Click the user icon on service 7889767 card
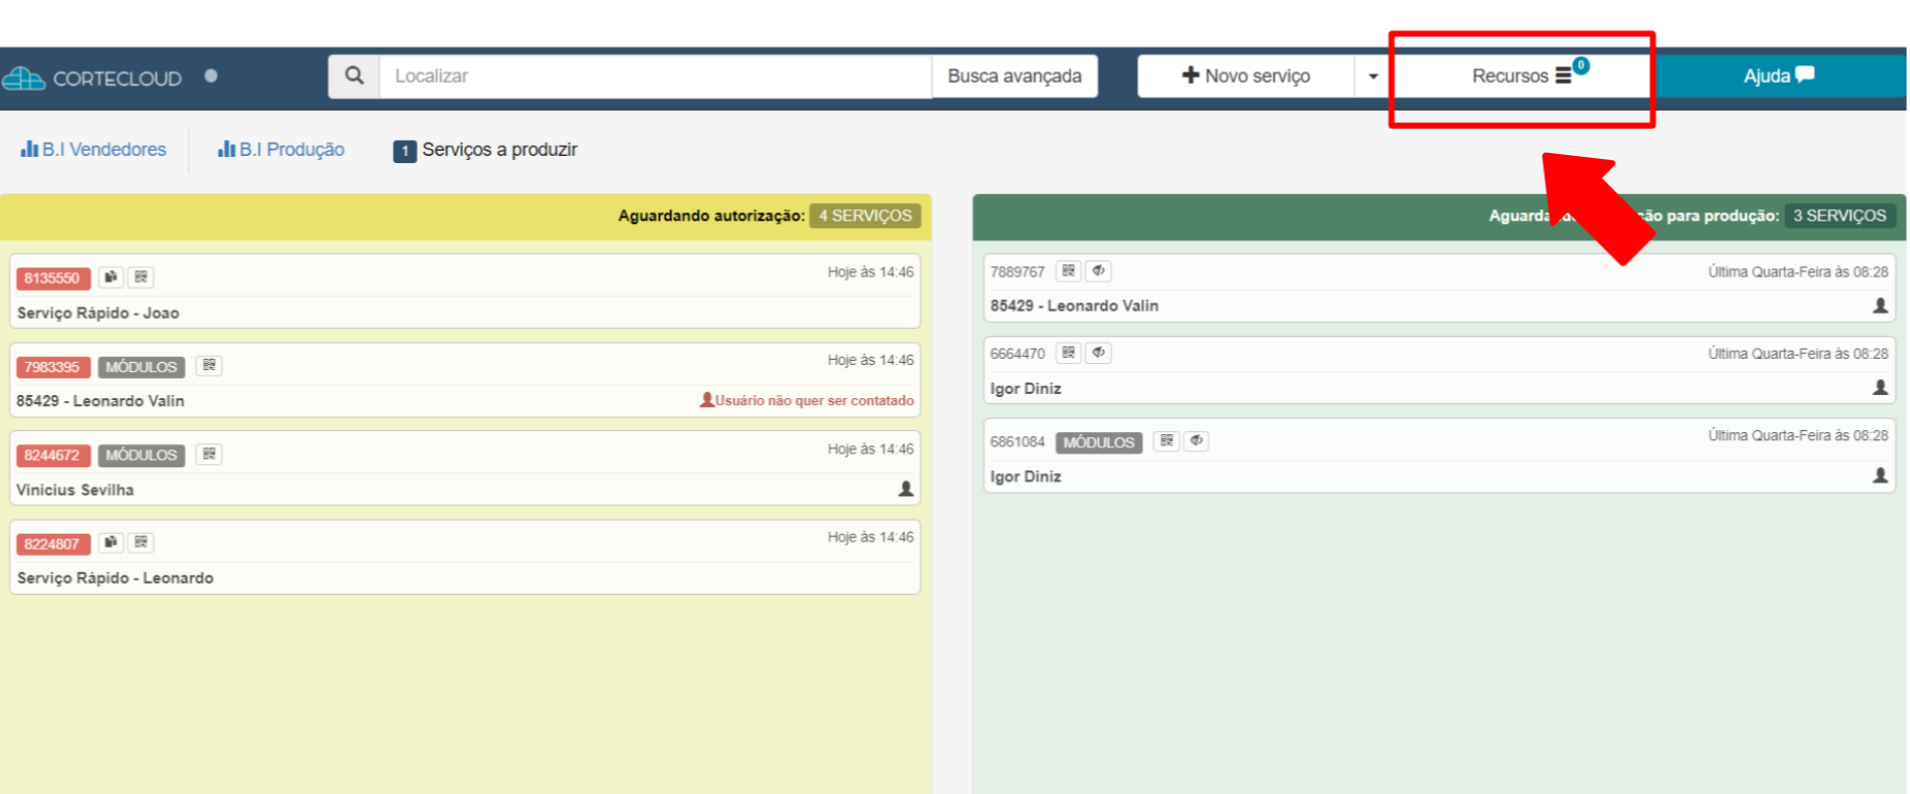 [1880, 306]
